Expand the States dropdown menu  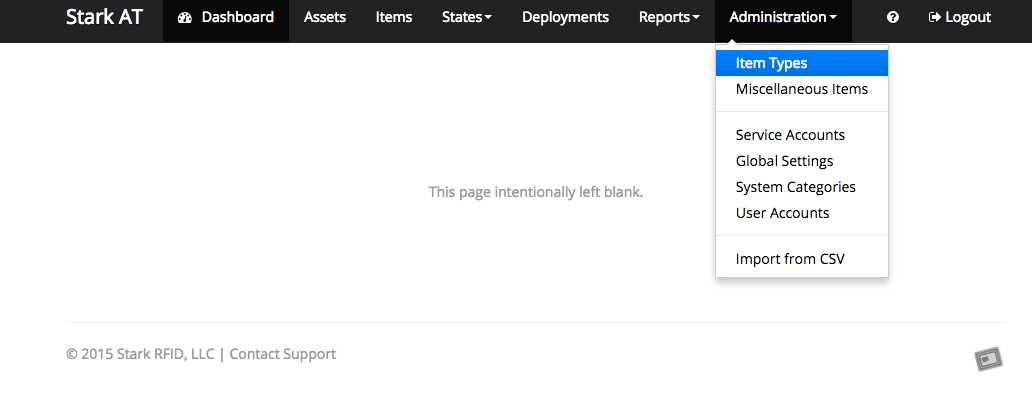pos(467,17)
